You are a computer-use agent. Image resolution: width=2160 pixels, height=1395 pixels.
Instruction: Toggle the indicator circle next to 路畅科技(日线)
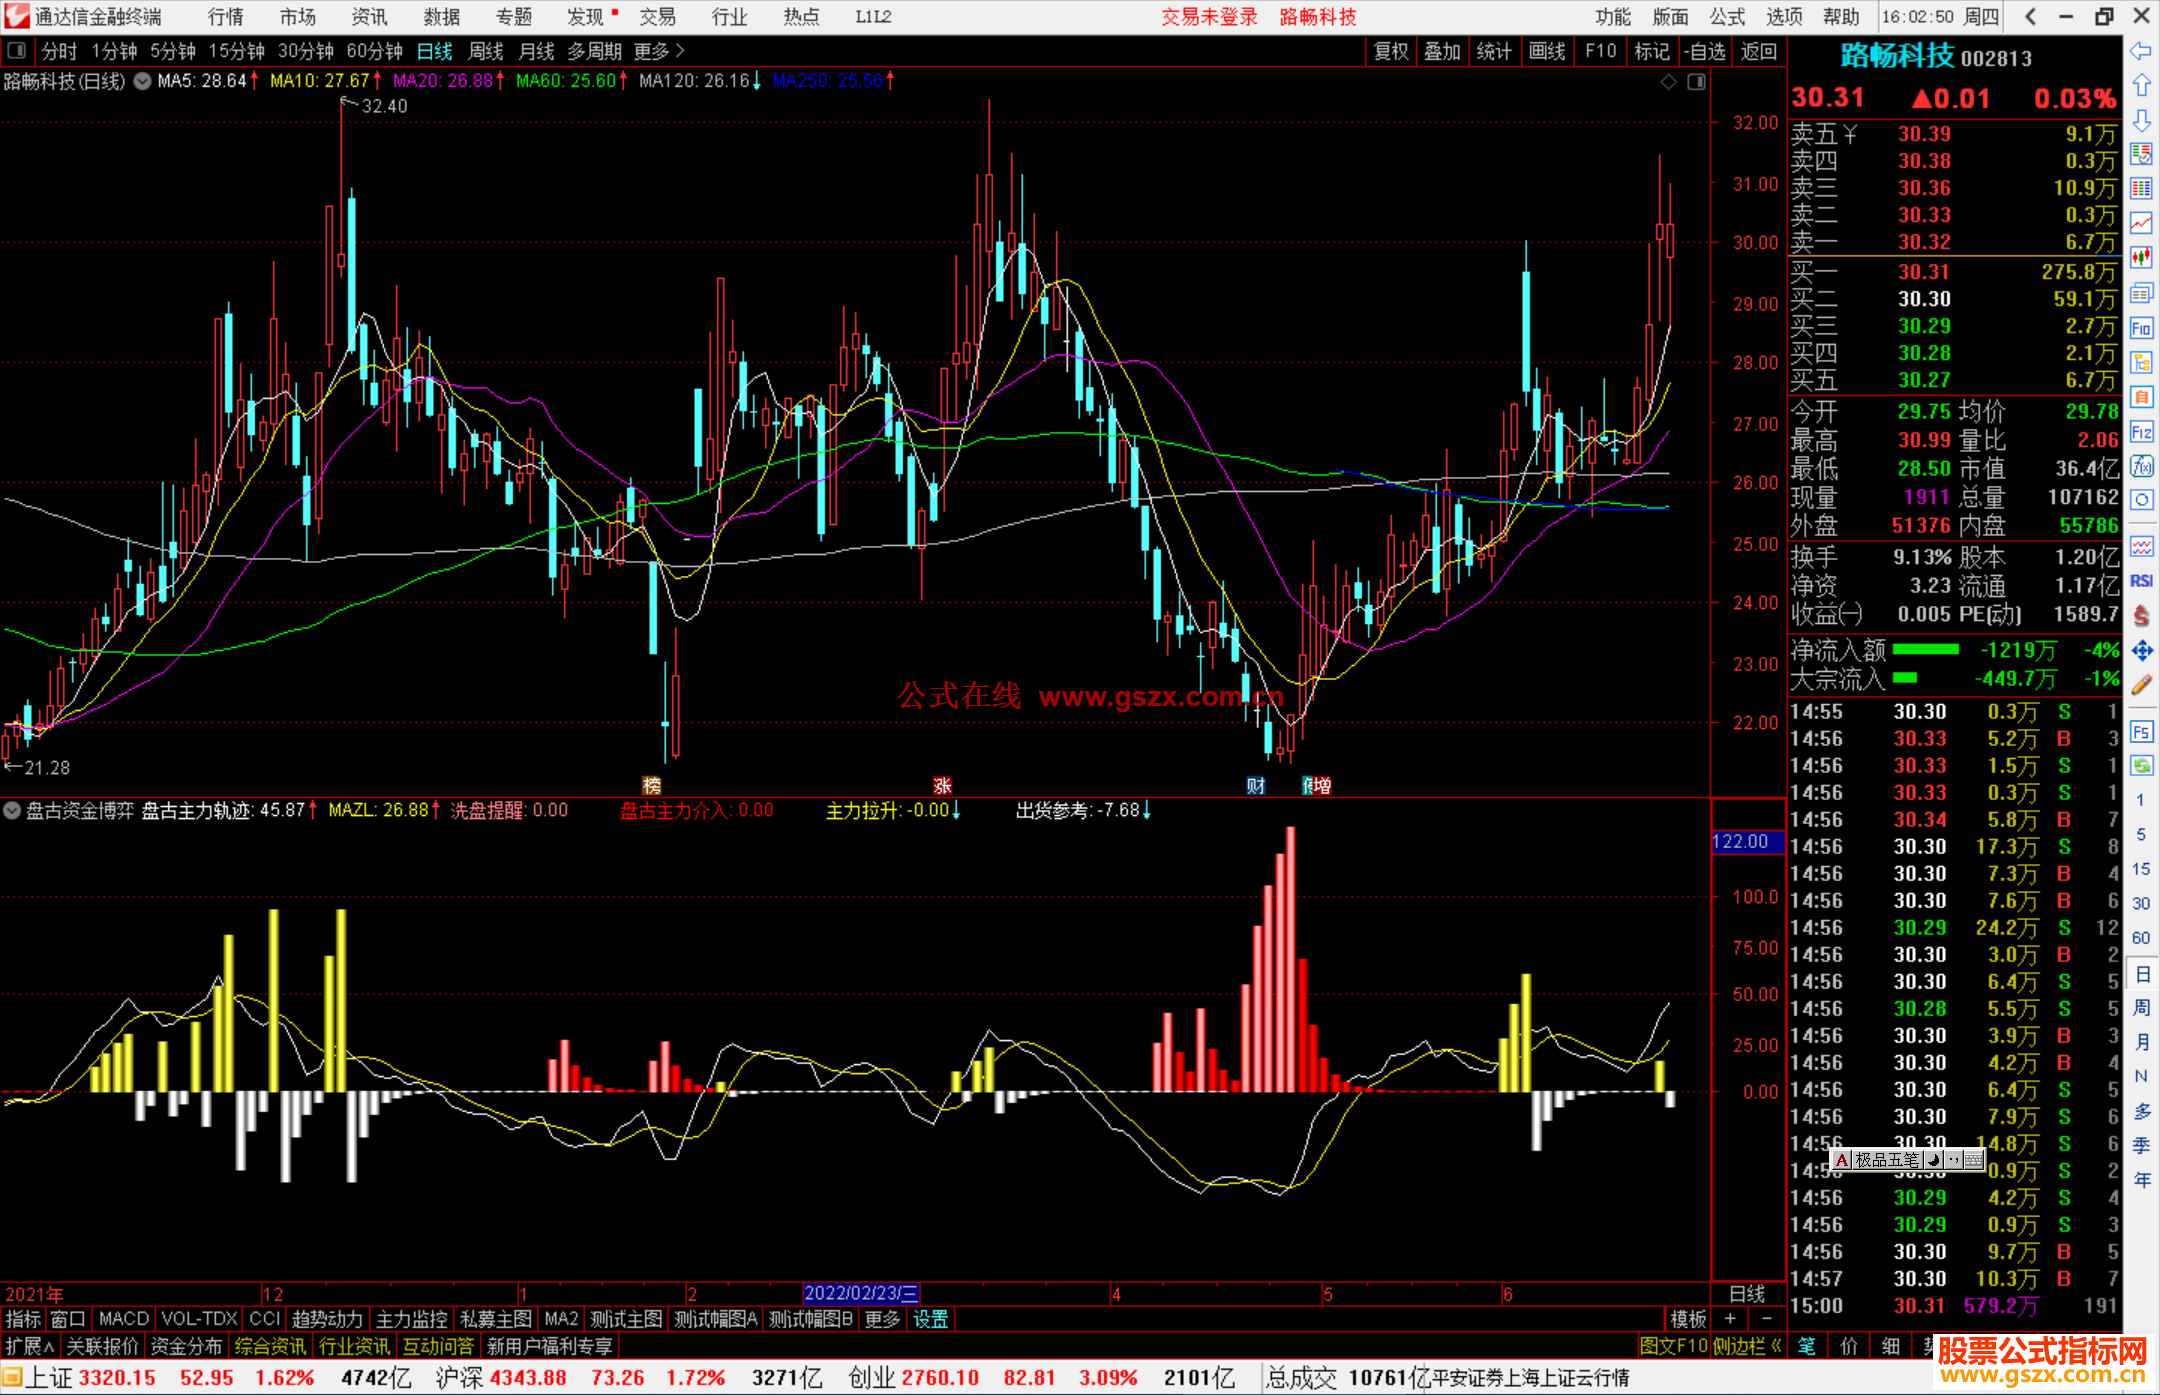[x=142, y=81]
